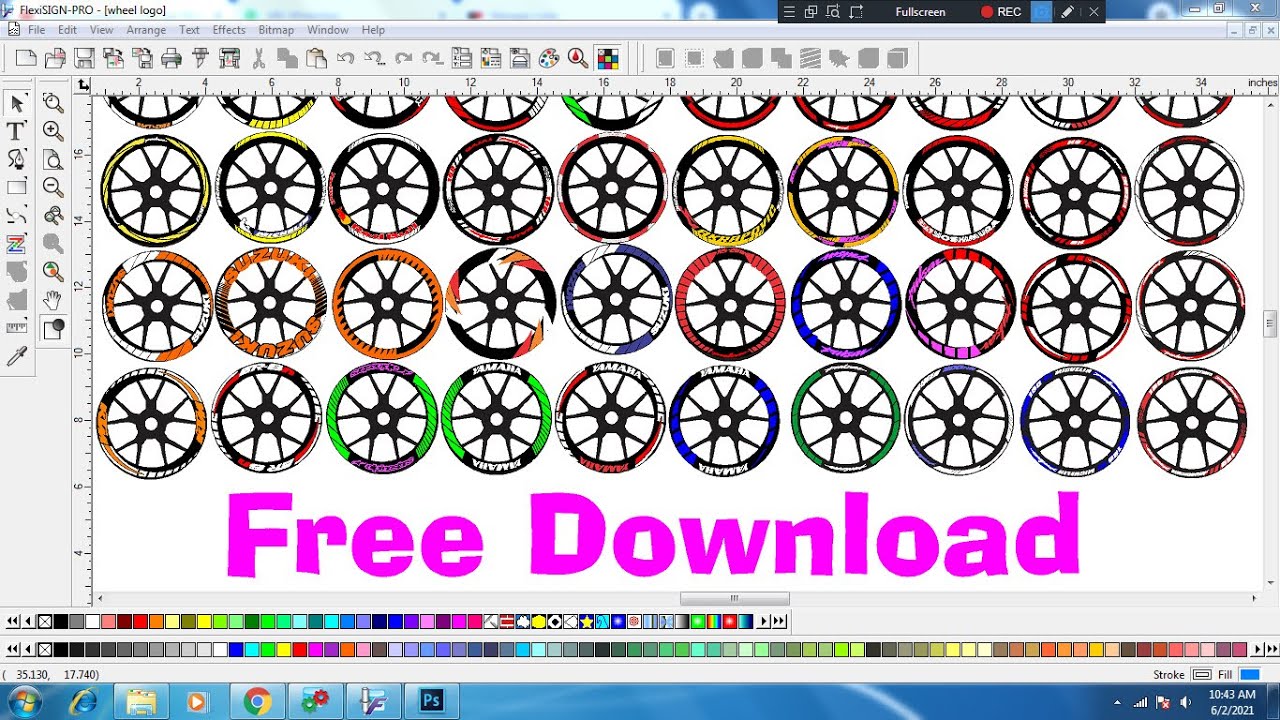Select the Eyedropper tool

point(17,356)
